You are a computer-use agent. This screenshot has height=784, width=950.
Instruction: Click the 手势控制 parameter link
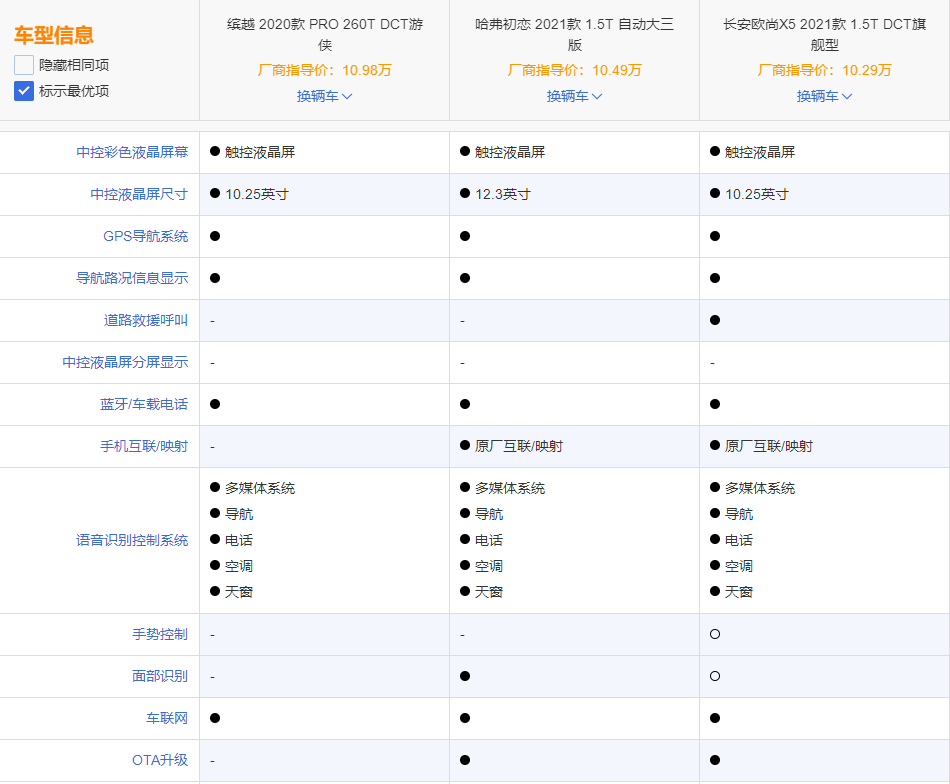pyautogui.click(x=160, y=634)
